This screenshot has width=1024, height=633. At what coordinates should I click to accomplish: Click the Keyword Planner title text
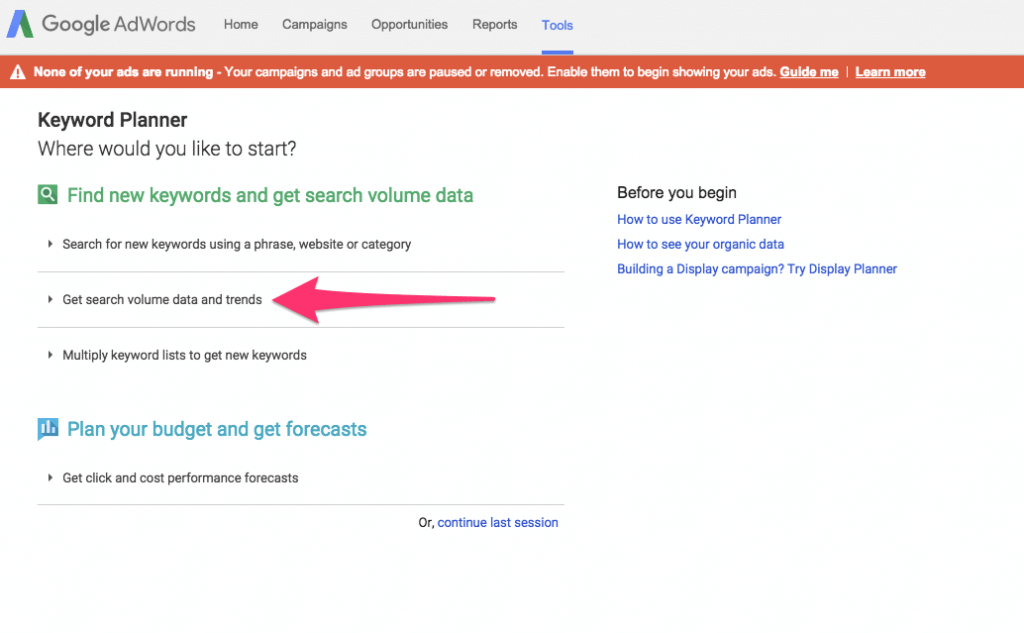coord(112,120)
